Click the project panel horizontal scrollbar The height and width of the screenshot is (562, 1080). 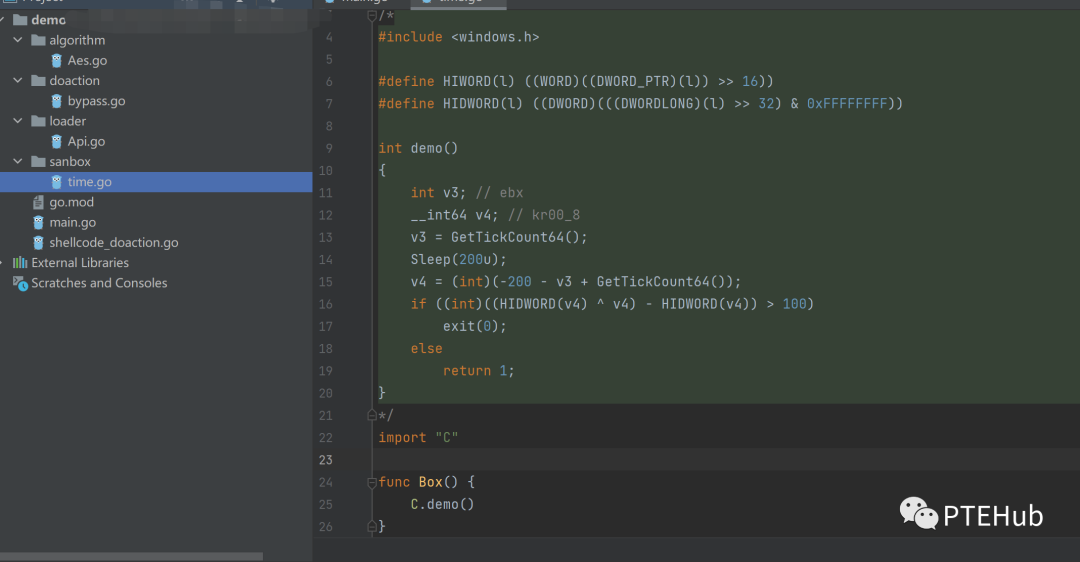point(131,556)
